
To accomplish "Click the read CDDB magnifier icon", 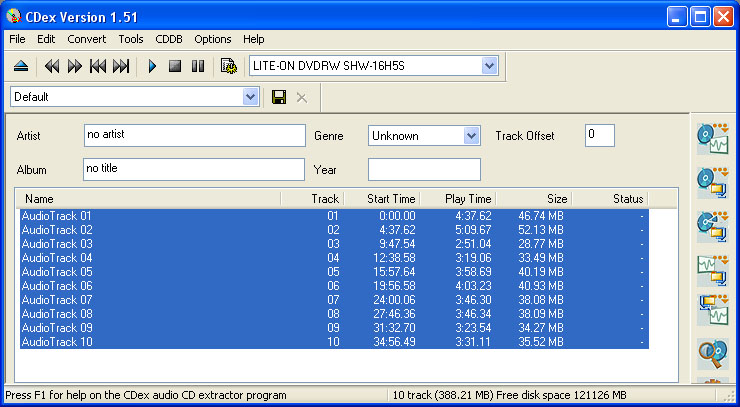I will (x=711, y=355).
